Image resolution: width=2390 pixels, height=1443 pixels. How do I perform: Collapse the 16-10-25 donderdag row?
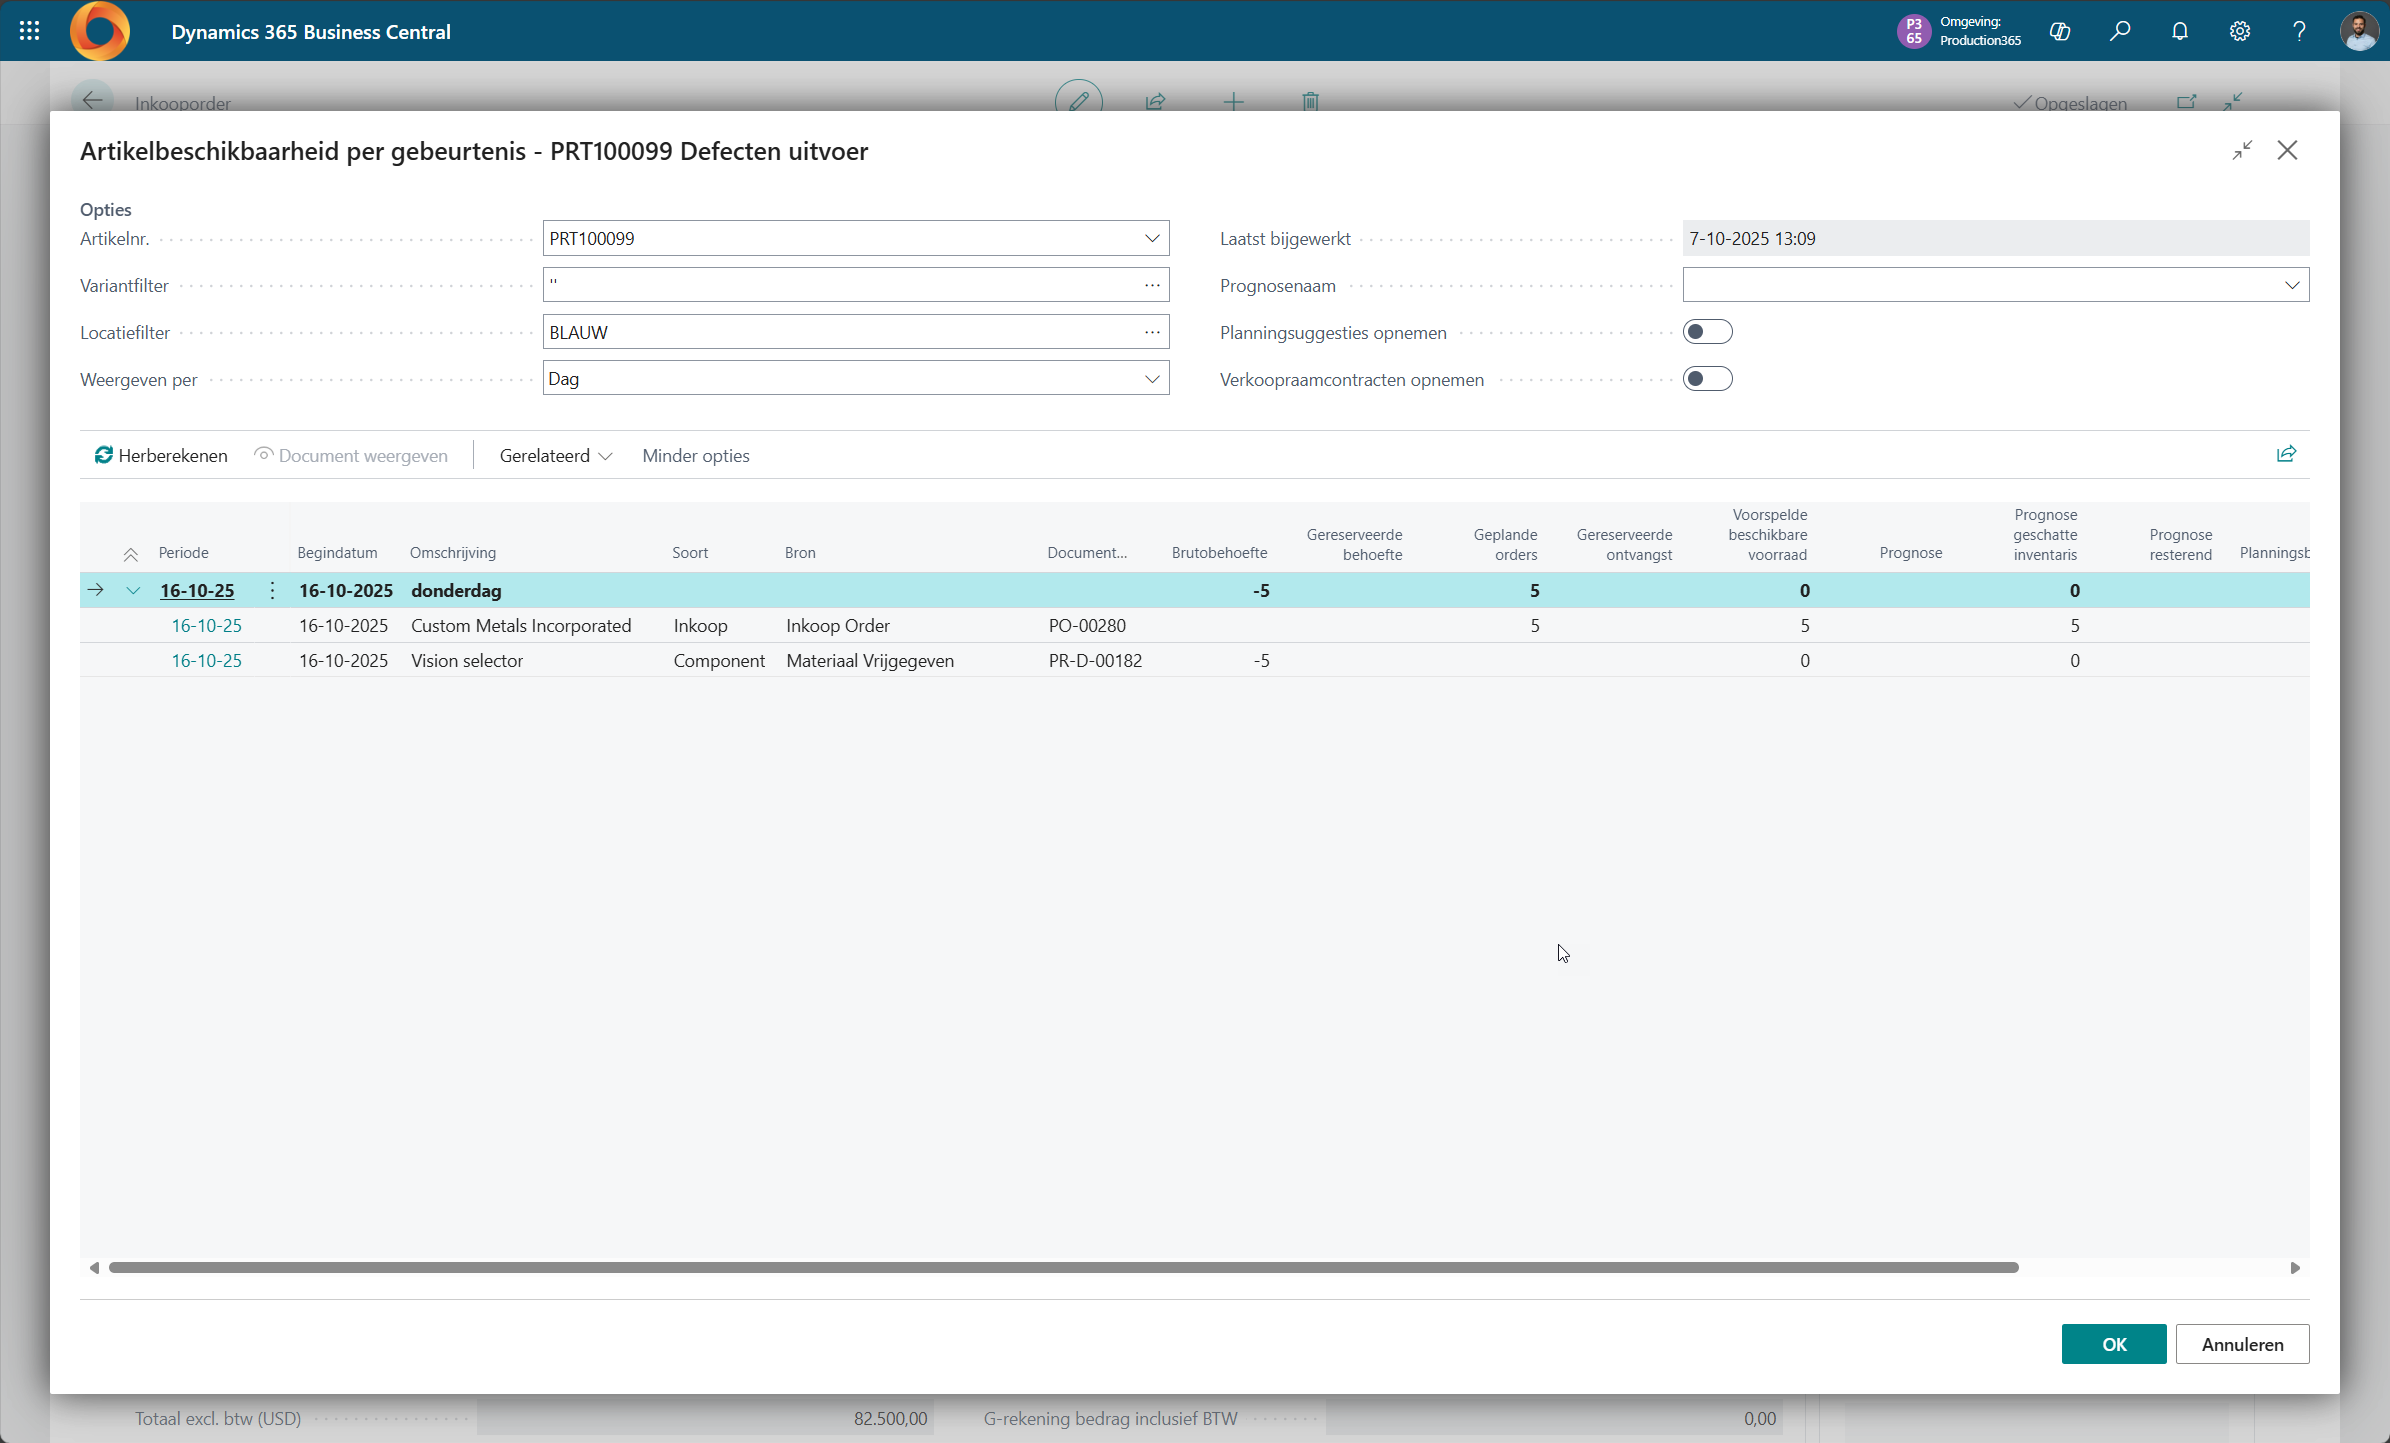tap(133, 590)
